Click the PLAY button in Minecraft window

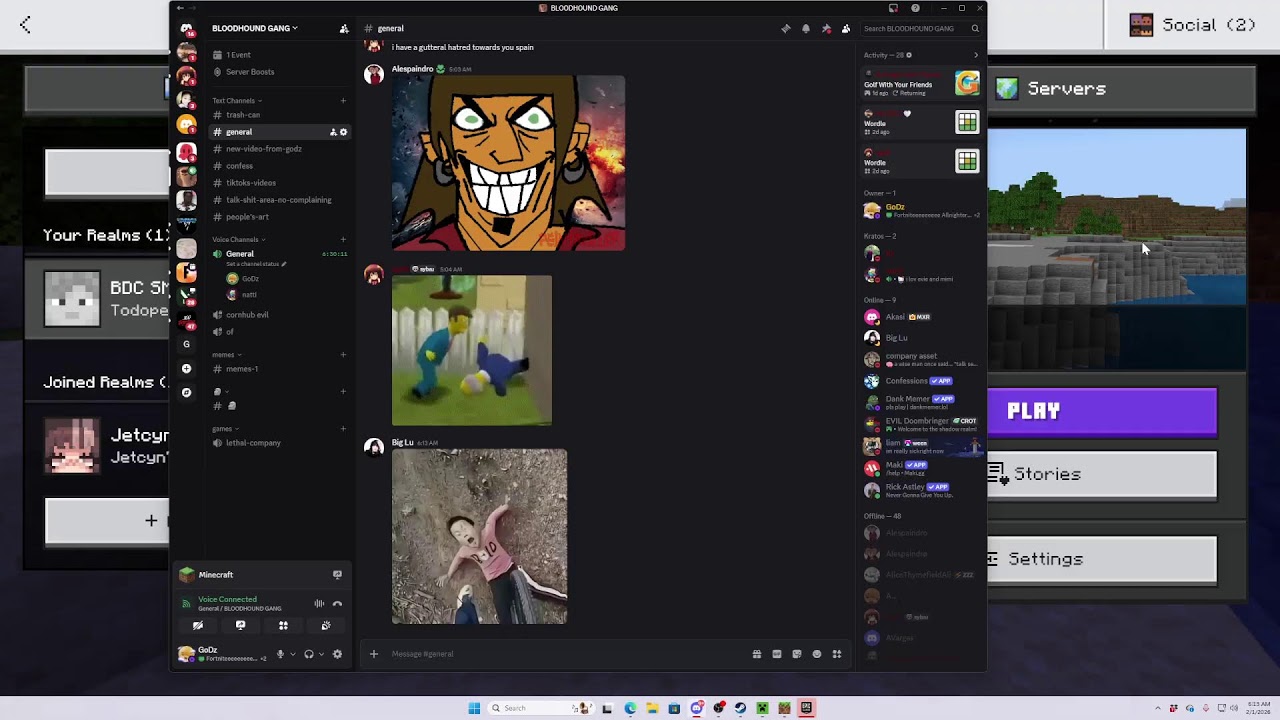click(1102, 412)
